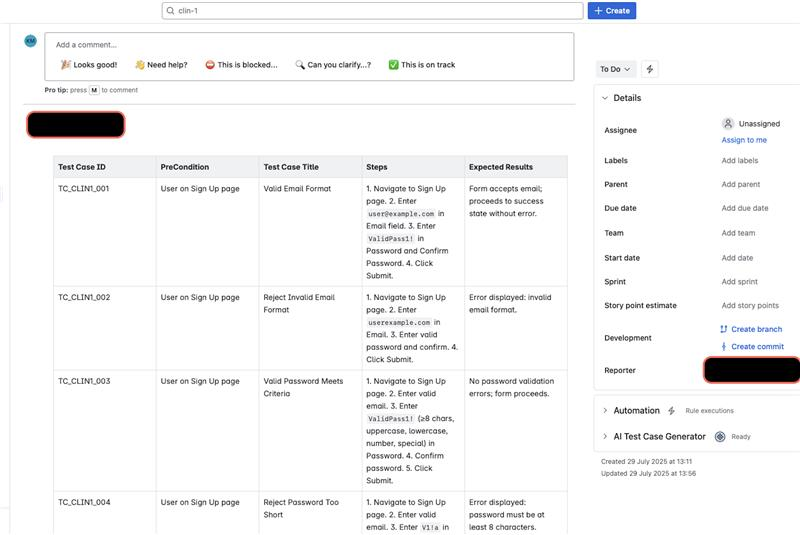800x535 pixels.
Task: Expand the AI Test Case Generator panel
Action: point(605,437)
